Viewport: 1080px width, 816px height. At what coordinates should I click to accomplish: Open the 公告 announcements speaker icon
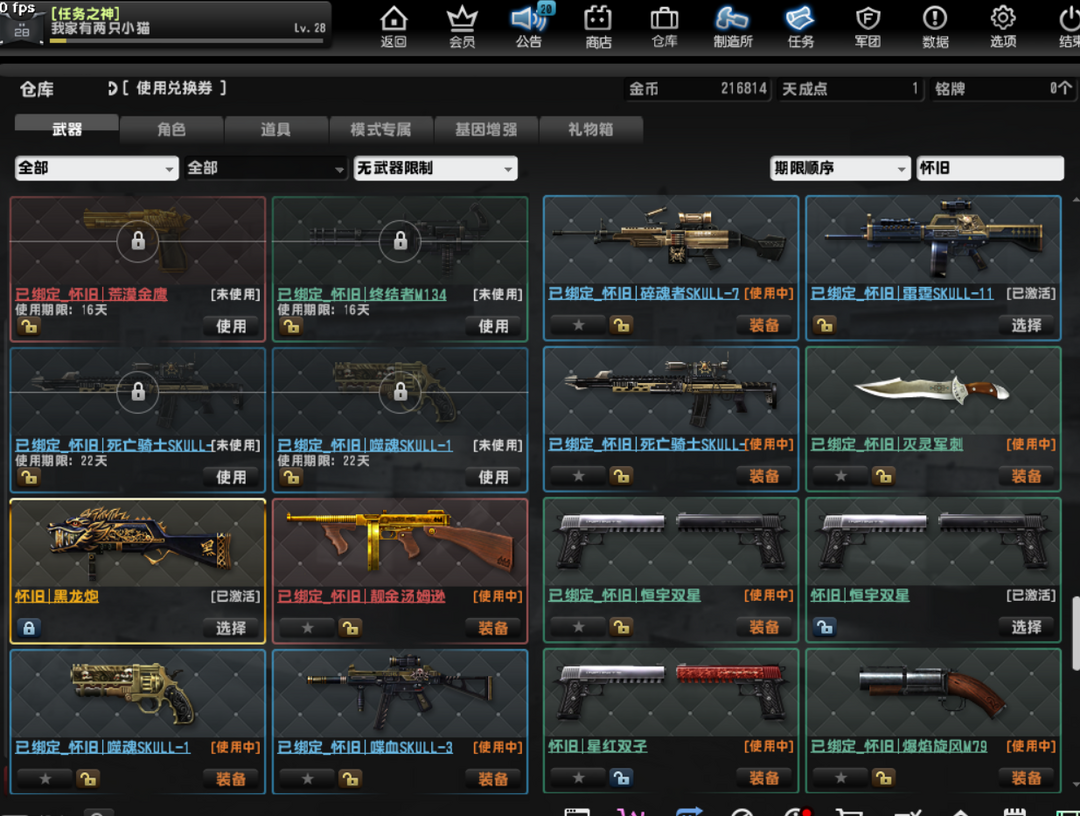click(529, 27)
